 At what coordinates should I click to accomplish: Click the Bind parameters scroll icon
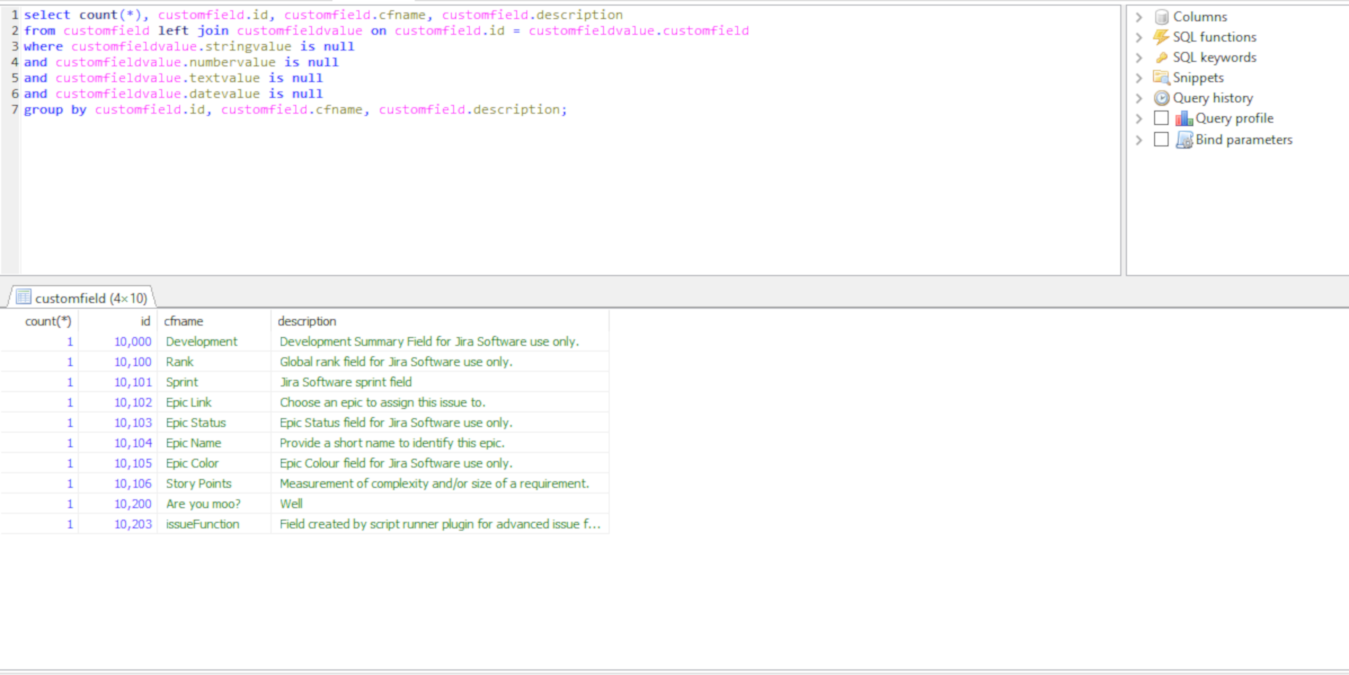pyautogui.click(x=1184, y=140)
